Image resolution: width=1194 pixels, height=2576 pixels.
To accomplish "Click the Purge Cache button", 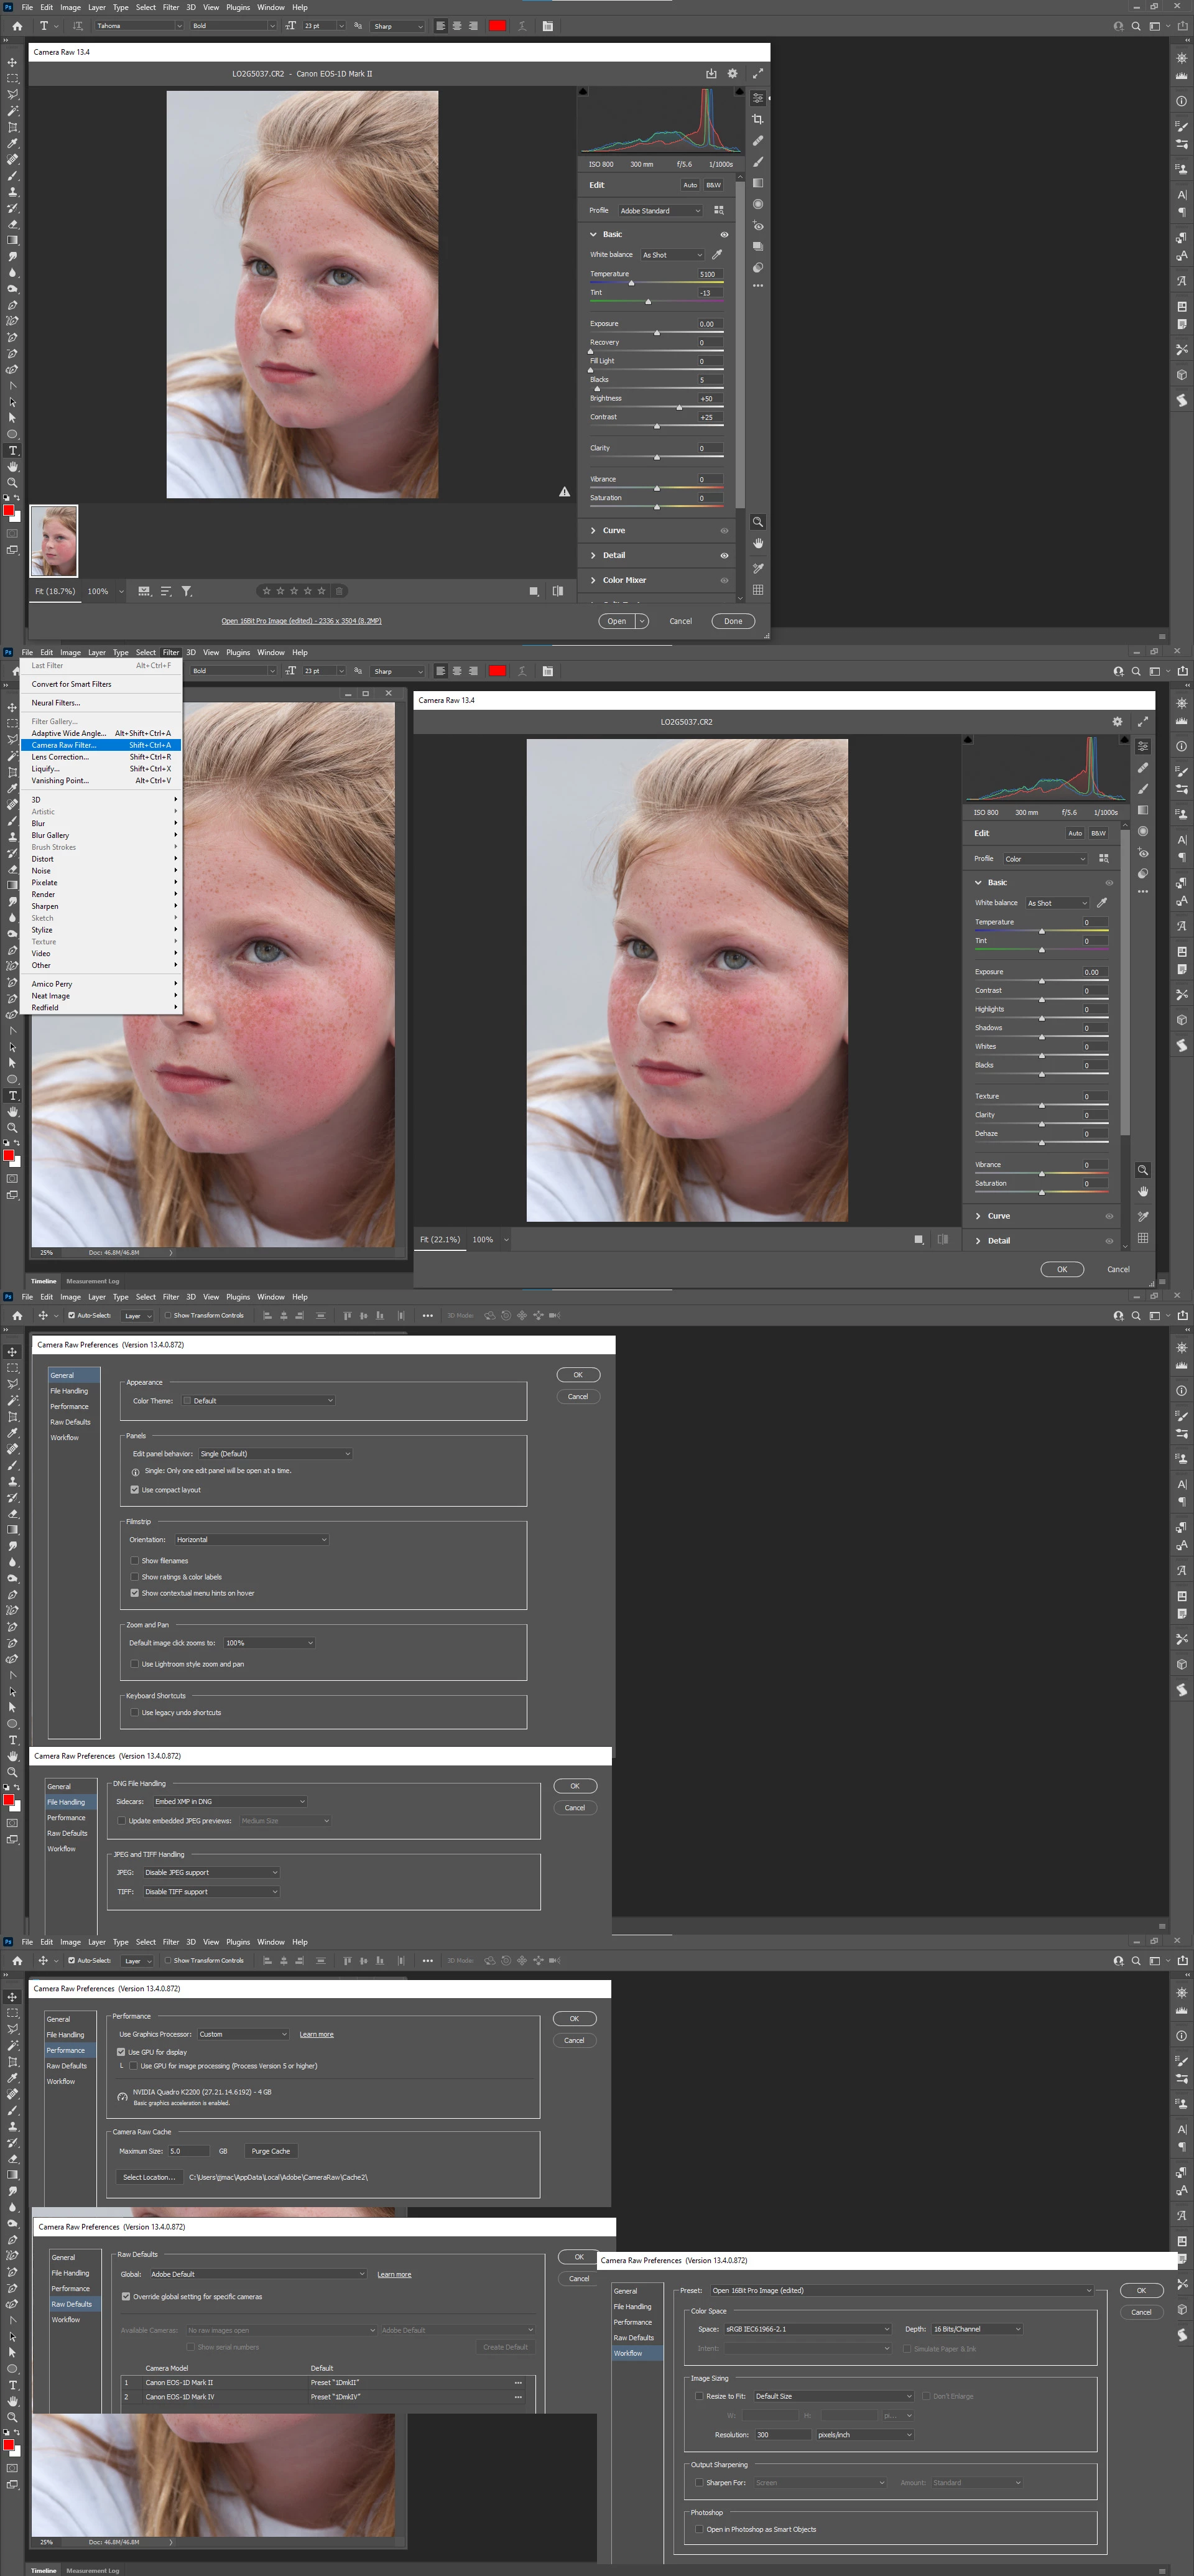I will [270, 2151].
